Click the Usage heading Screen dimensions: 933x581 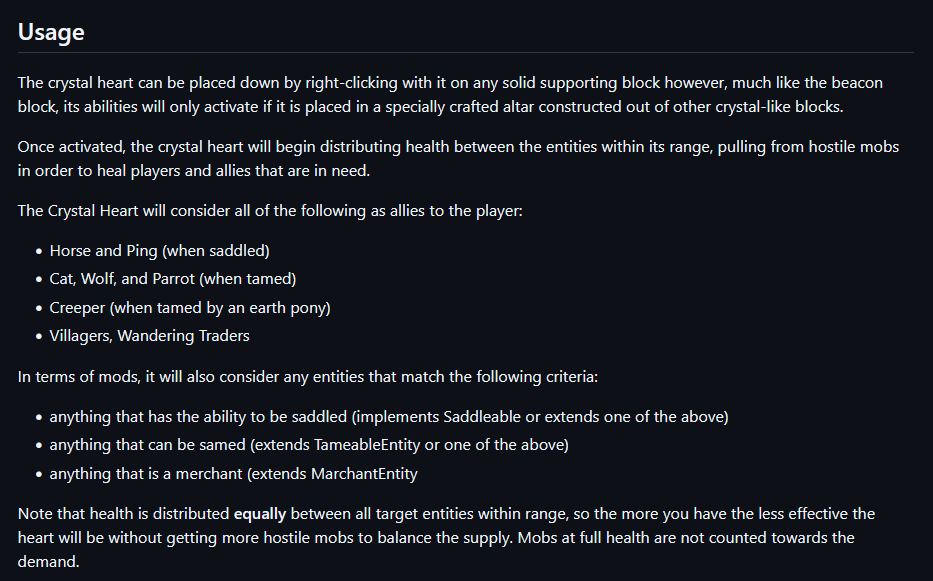[x=51, y=32]
